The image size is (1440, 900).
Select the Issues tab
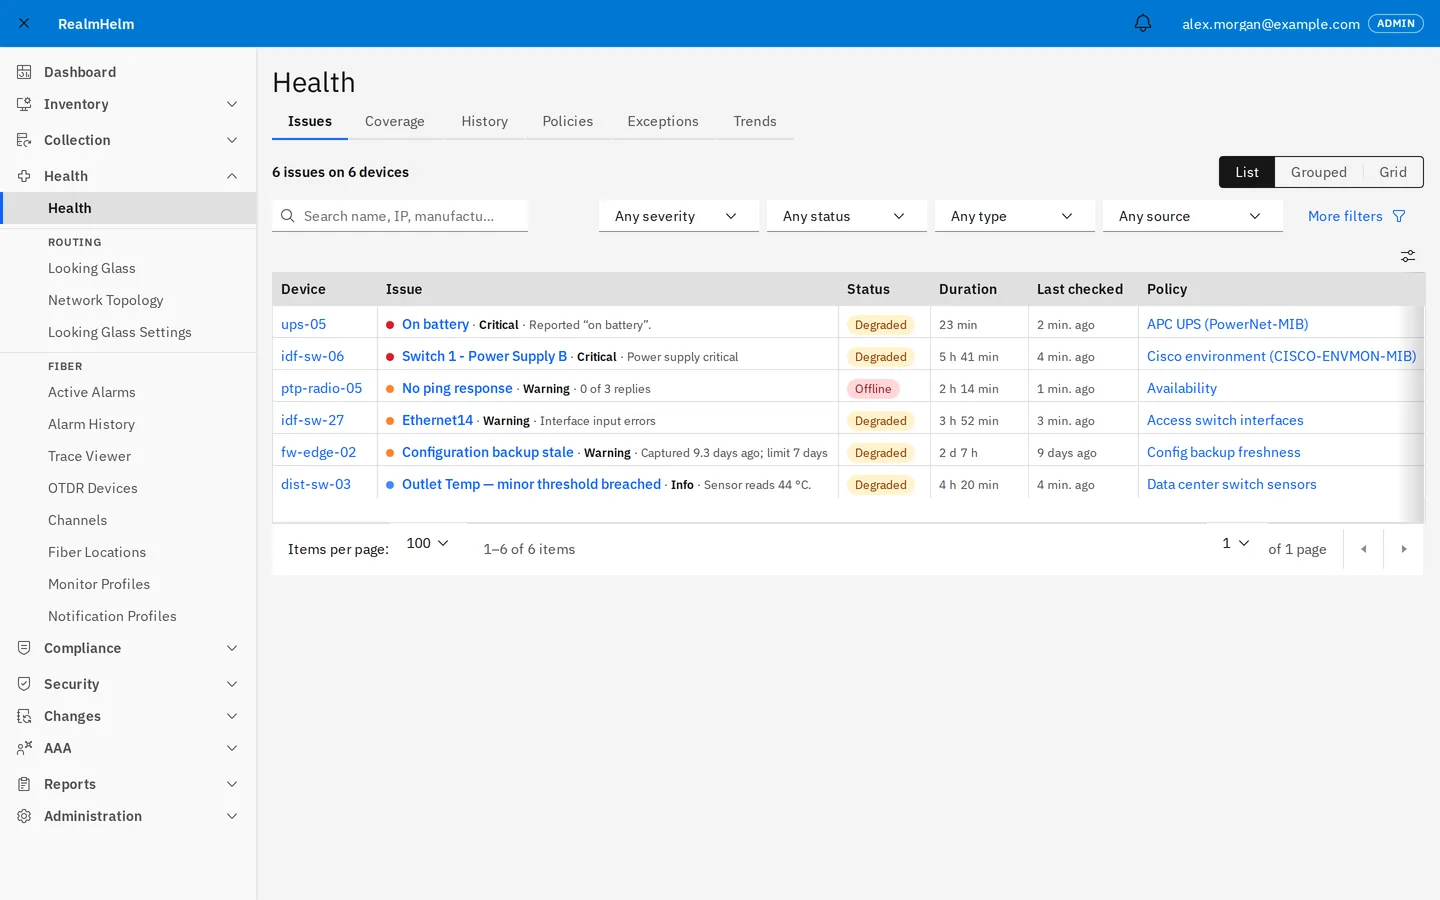tap(309, 121)
